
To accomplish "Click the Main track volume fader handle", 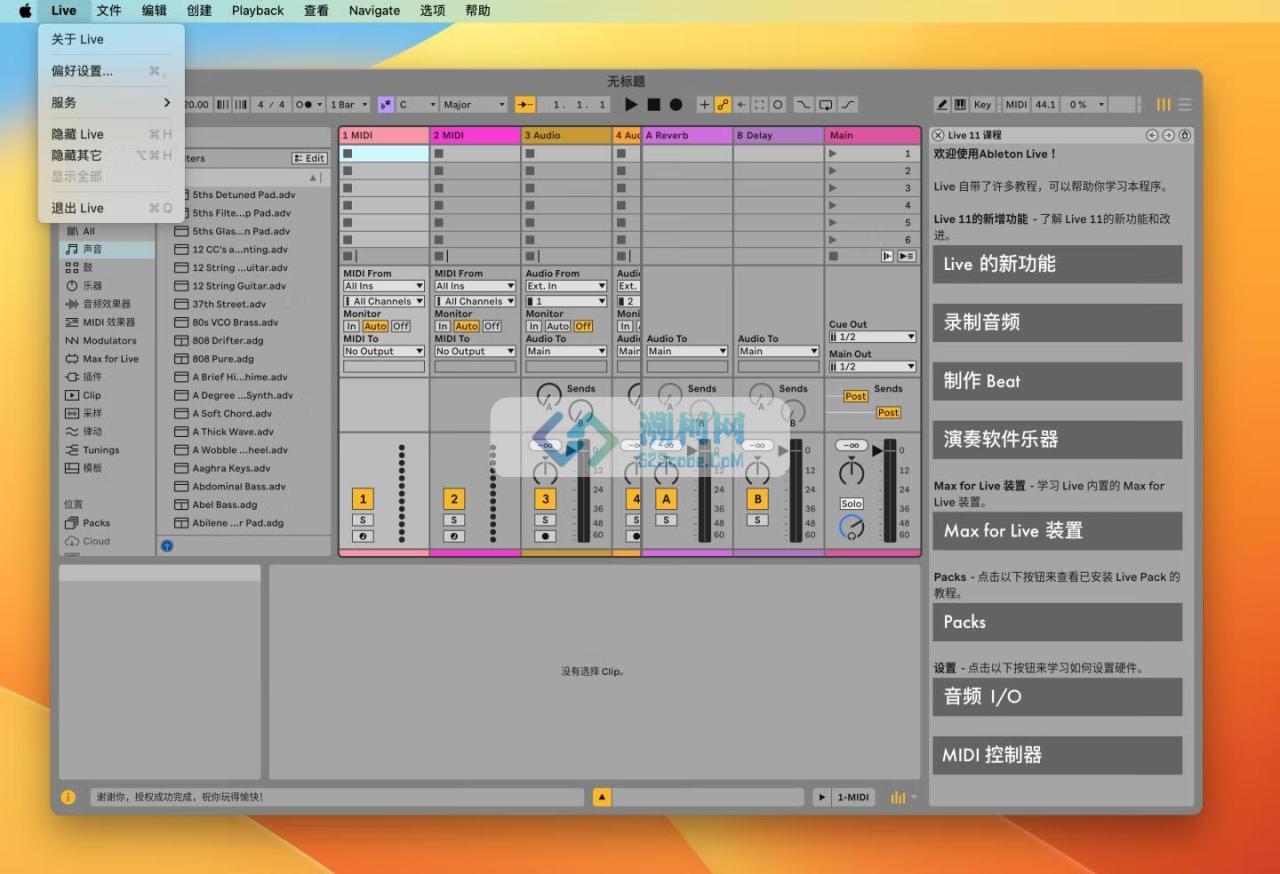I will click(x=878, y=451).
